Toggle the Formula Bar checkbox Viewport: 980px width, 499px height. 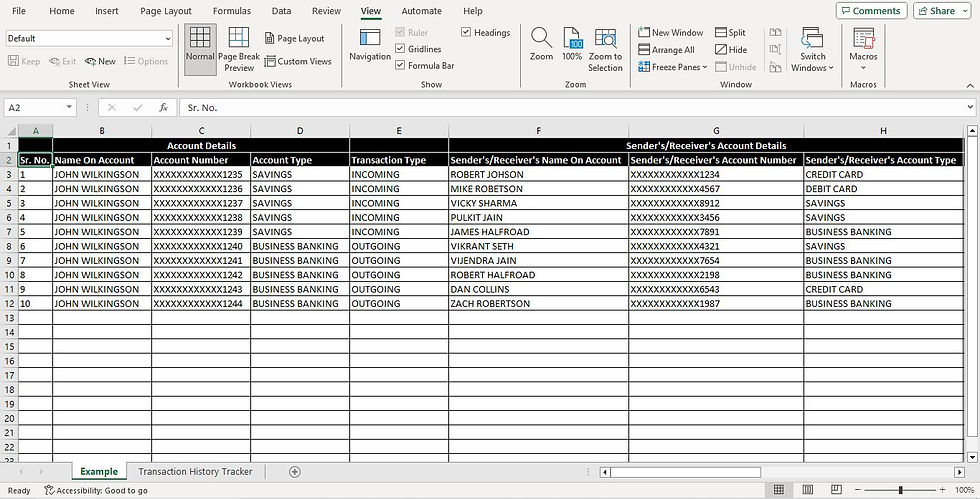point(400,66)
